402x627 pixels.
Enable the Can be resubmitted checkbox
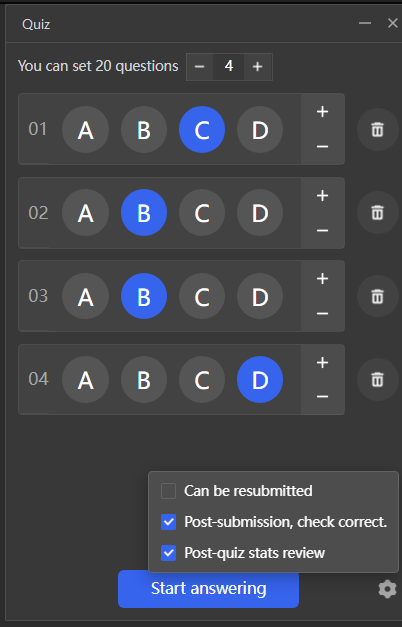[168, 491]
